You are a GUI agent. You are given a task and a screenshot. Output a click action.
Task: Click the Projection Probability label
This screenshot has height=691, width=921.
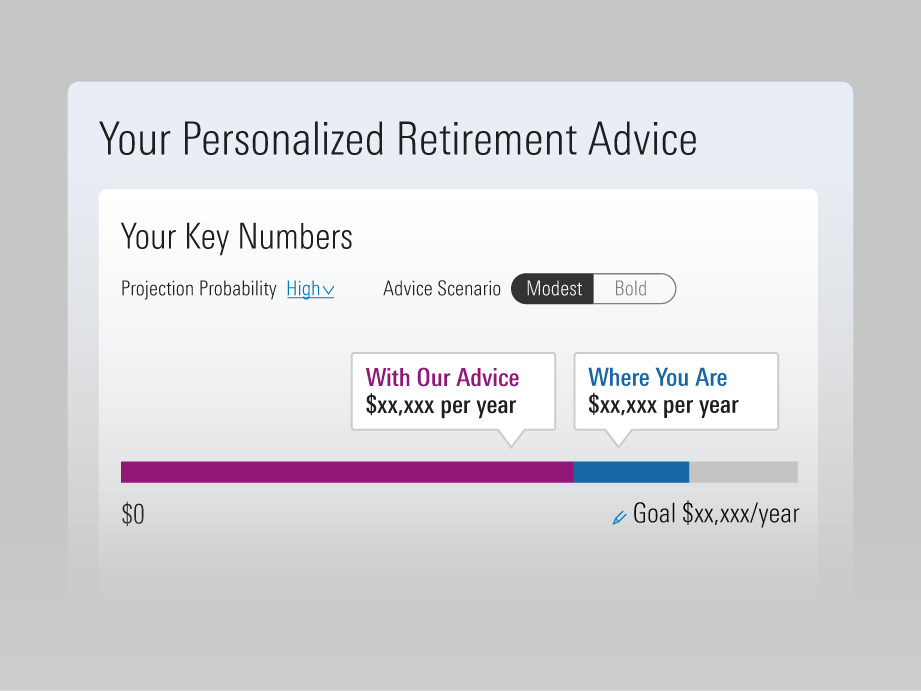[198, 289]
